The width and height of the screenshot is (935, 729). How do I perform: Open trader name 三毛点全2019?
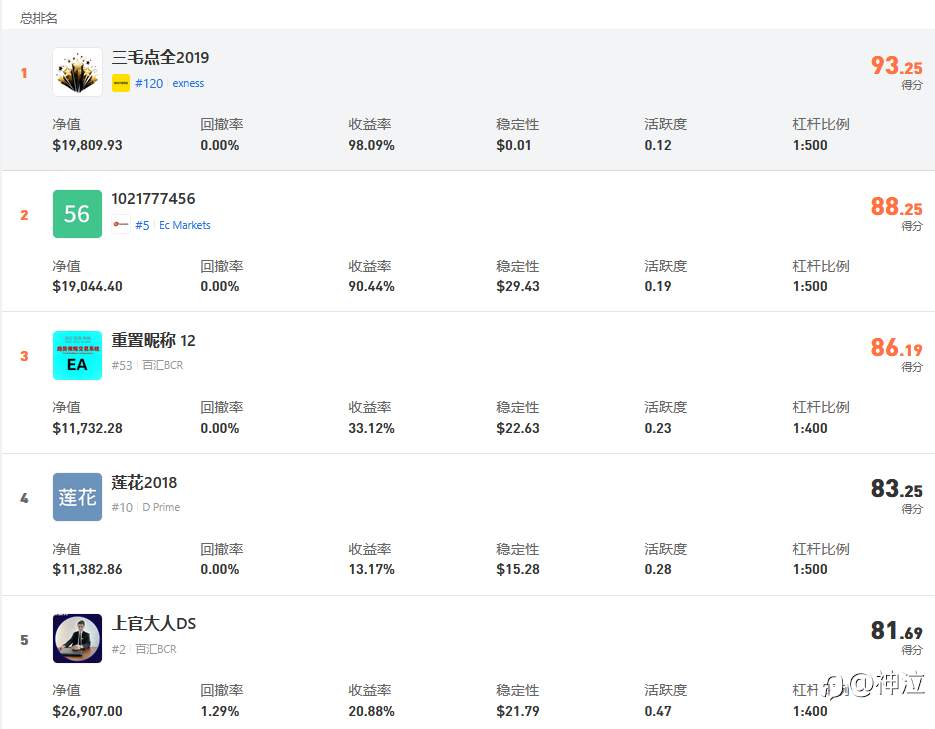tap(160, 58)
